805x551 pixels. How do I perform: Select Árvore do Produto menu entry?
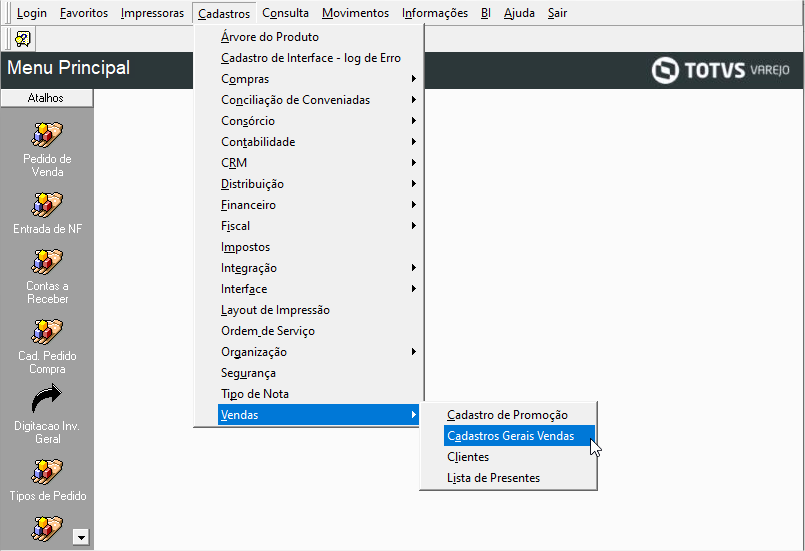tap(318, 37)
